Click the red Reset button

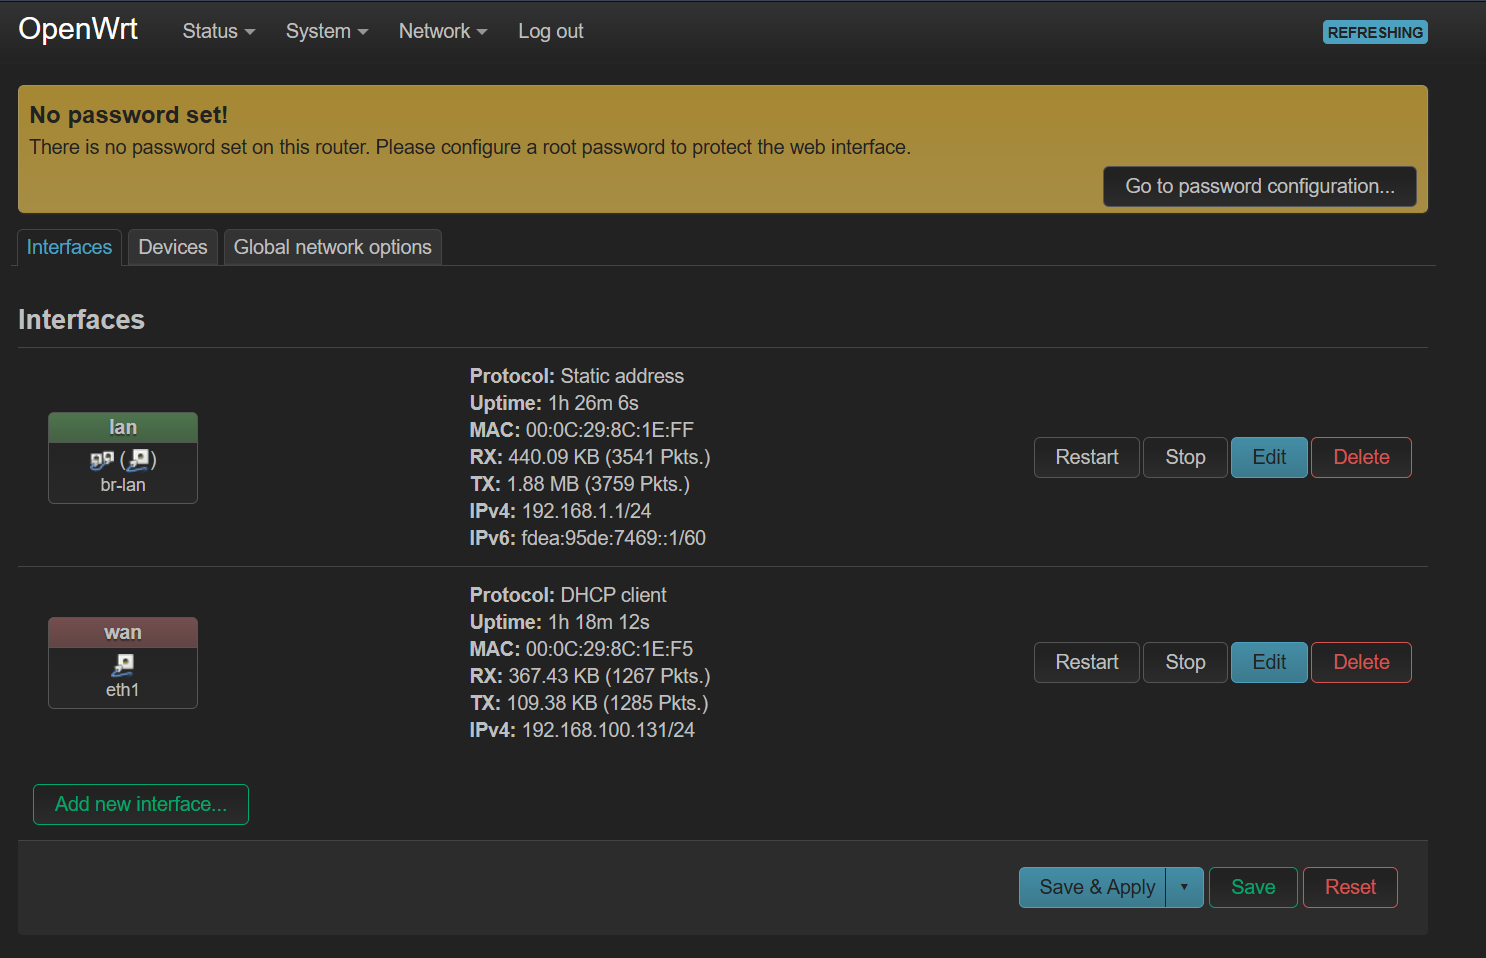(x=1350, y=887)
